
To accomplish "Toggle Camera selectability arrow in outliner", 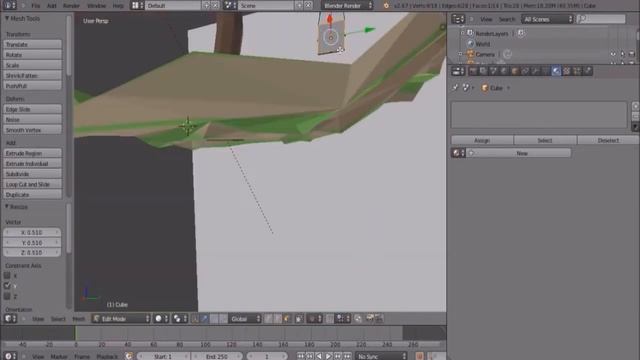I will [622, 54].
